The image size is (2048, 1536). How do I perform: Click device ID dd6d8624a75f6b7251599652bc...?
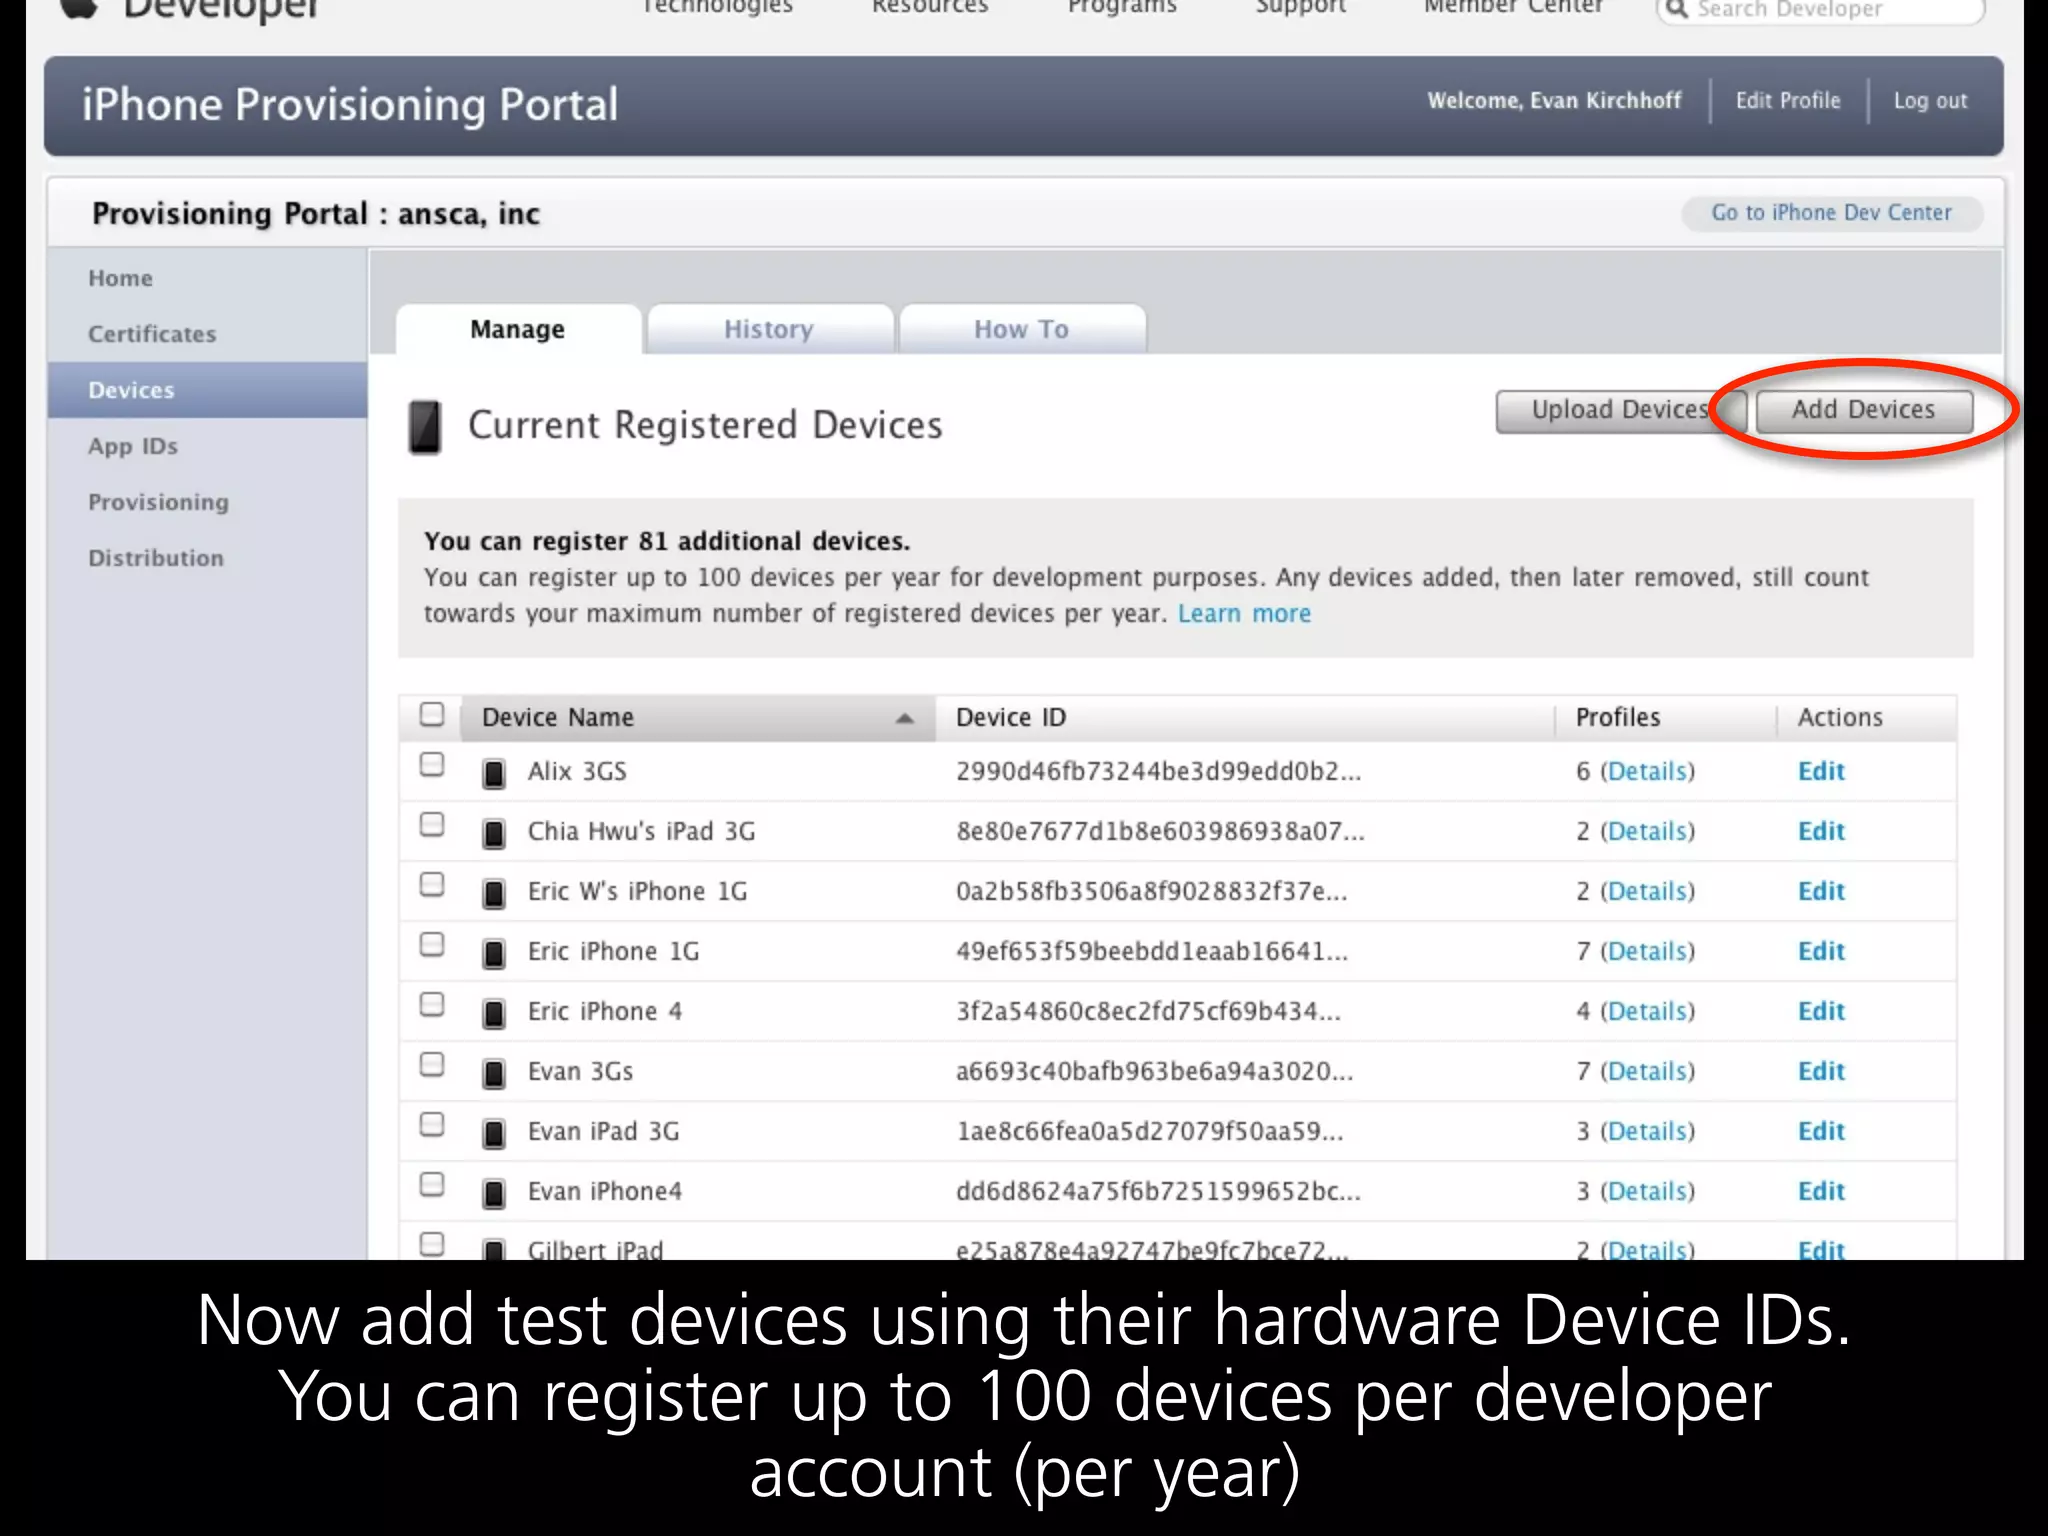coord(1158,1192)
